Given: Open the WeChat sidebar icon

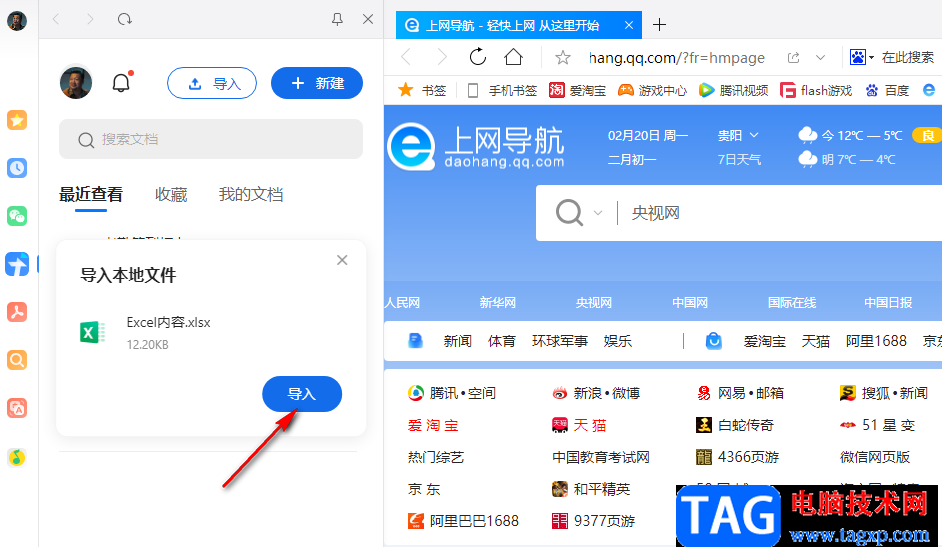Looking at the screenshot, I should coord(17,216).
